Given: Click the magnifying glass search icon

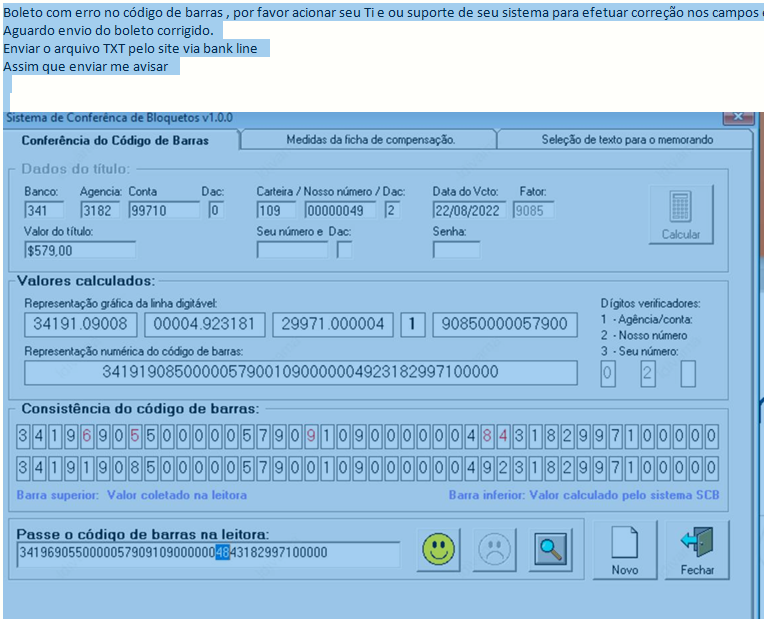Looking at the screenshot, I should click(x=551, y=549).
